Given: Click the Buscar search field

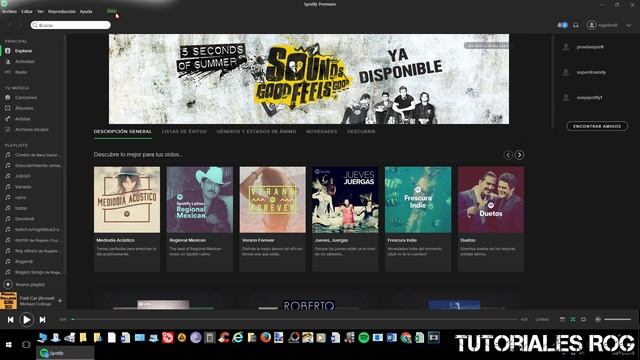Looking at the screenshot, I should pos(71,25).
